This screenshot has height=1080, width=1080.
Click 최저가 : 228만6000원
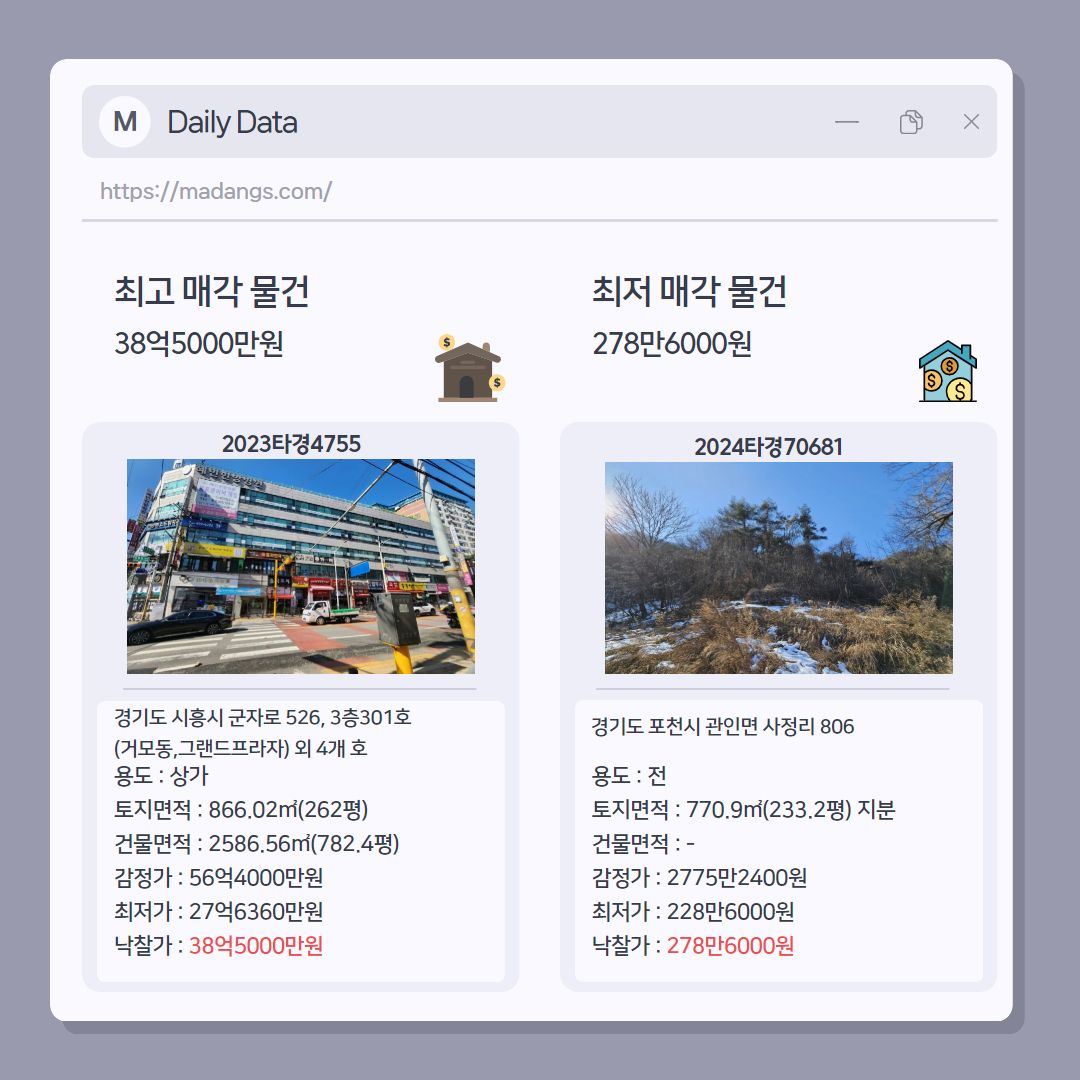[x=693, y=911]
